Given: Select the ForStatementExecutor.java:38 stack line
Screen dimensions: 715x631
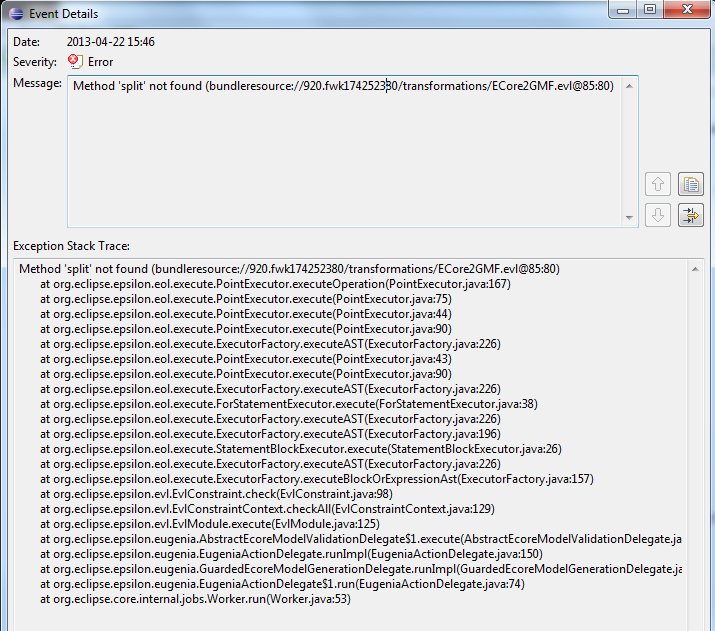Looking at the screenshot, I should [x=289, y=404].
